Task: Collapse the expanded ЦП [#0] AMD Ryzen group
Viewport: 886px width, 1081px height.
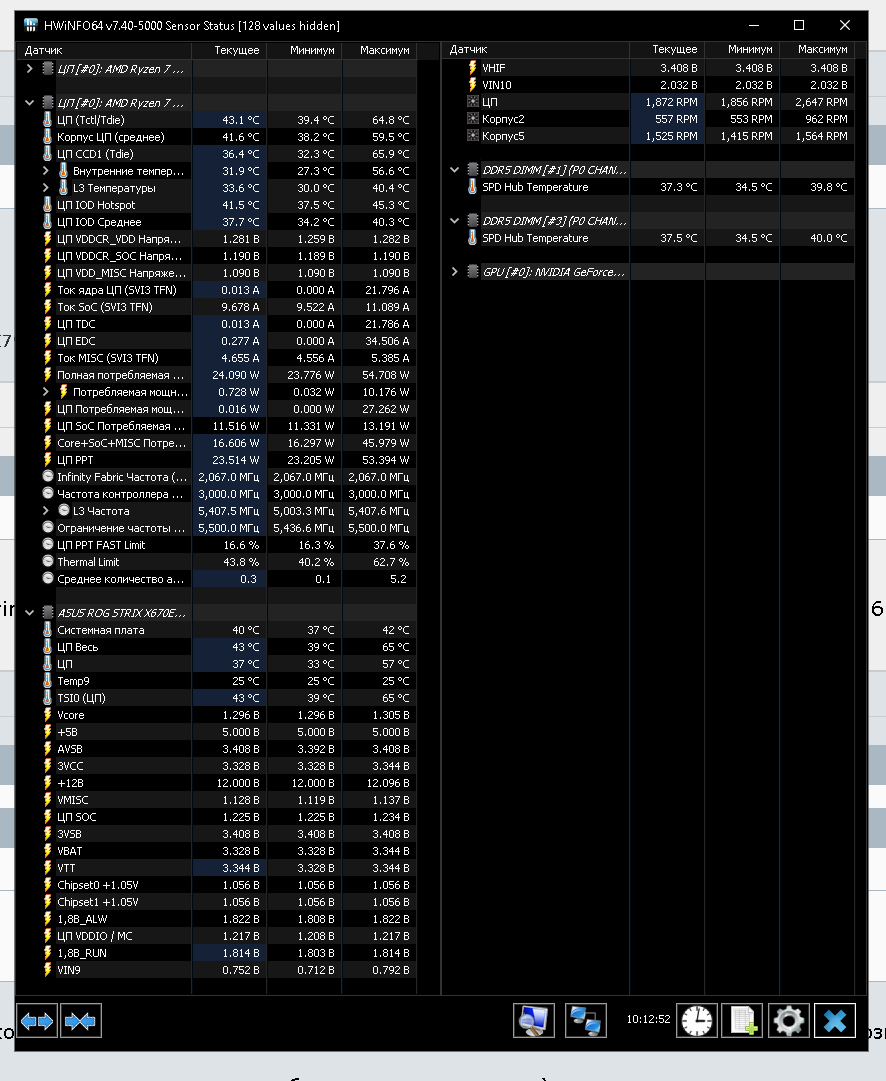Action: click(x=29, y=103)
